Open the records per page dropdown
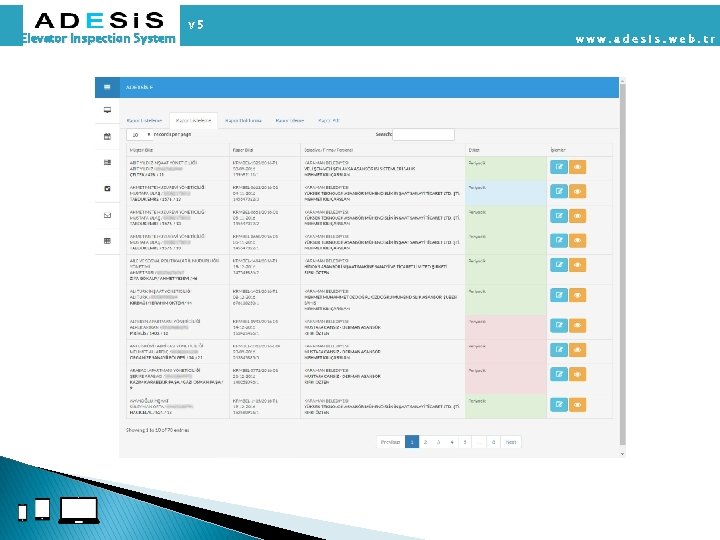The height and width of the screenshot is (540, 720). (x=140, y=135)
